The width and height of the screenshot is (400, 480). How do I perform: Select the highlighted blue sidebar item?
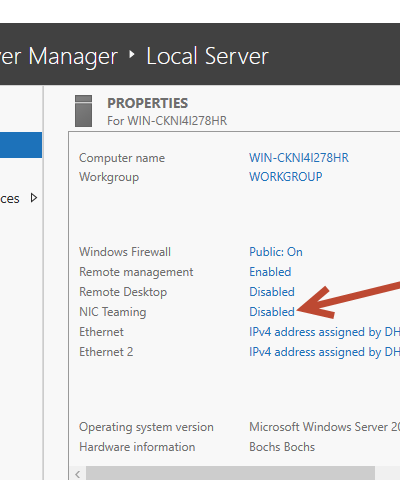pos(21,145)
